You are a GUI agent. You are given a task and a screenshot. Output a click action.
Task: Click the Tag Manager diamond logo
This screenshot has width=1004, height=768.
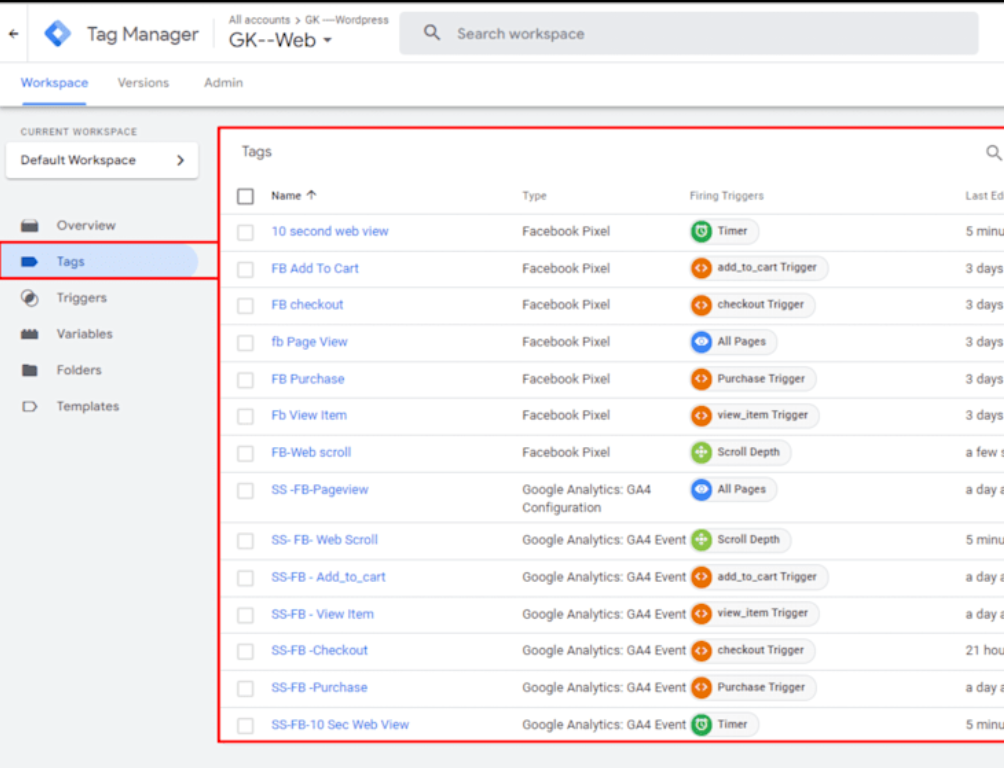point(58,34)
